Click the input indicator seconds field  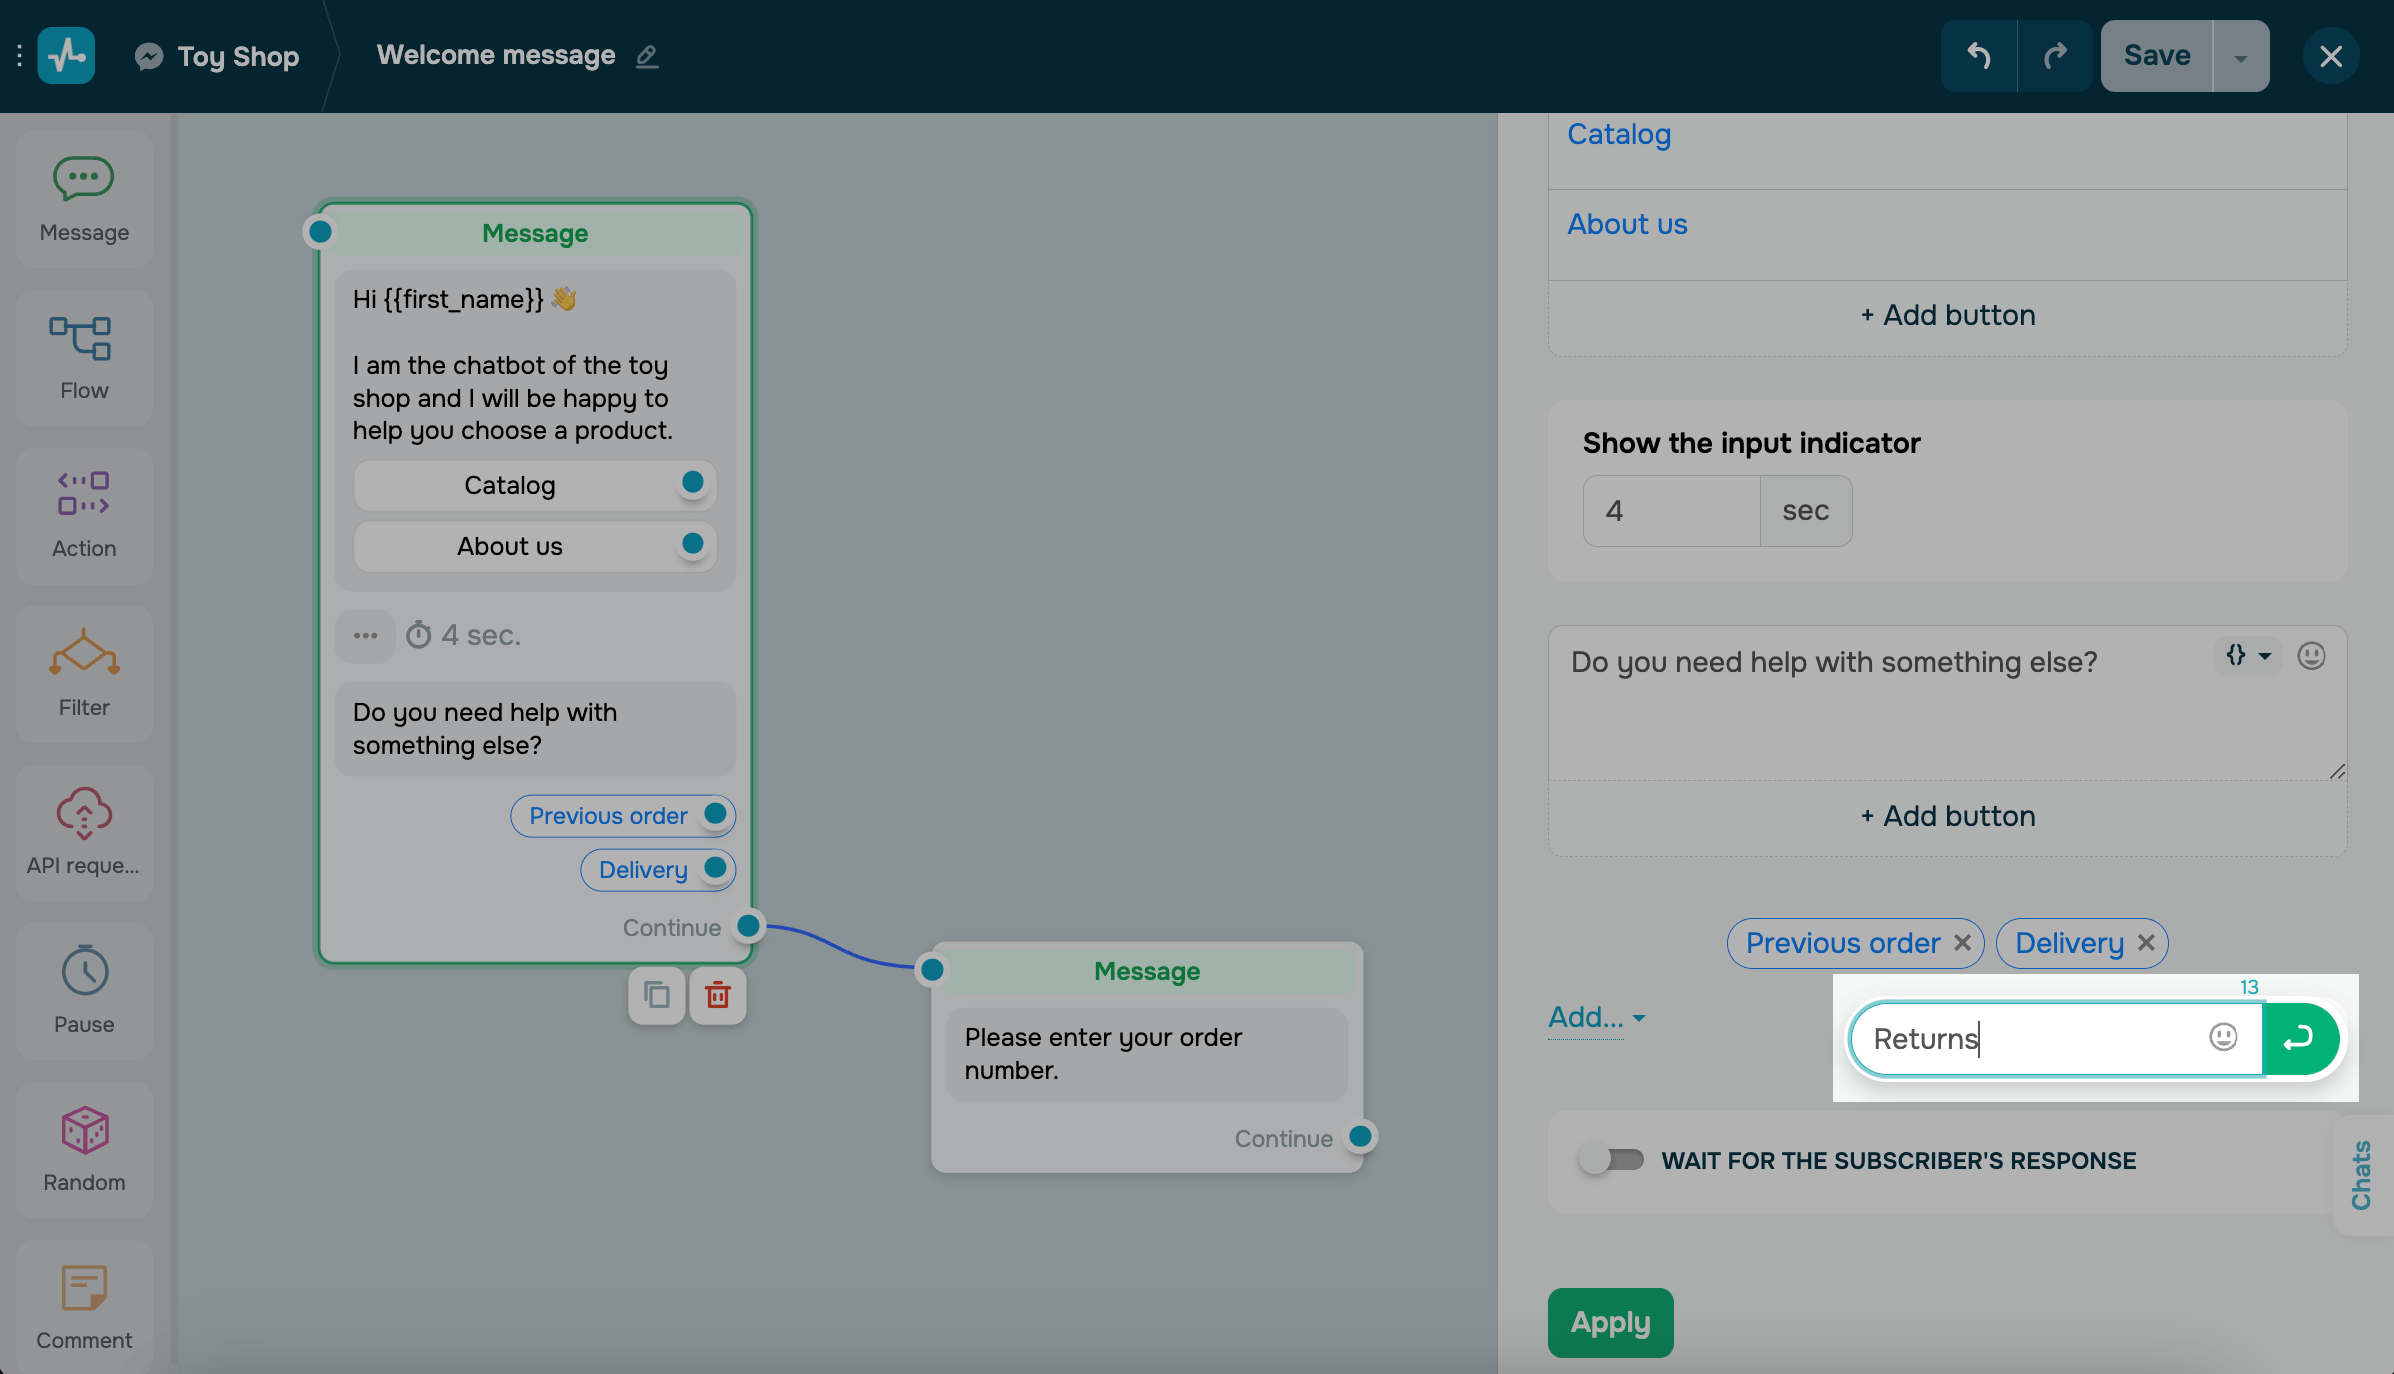pos(1671,511)
